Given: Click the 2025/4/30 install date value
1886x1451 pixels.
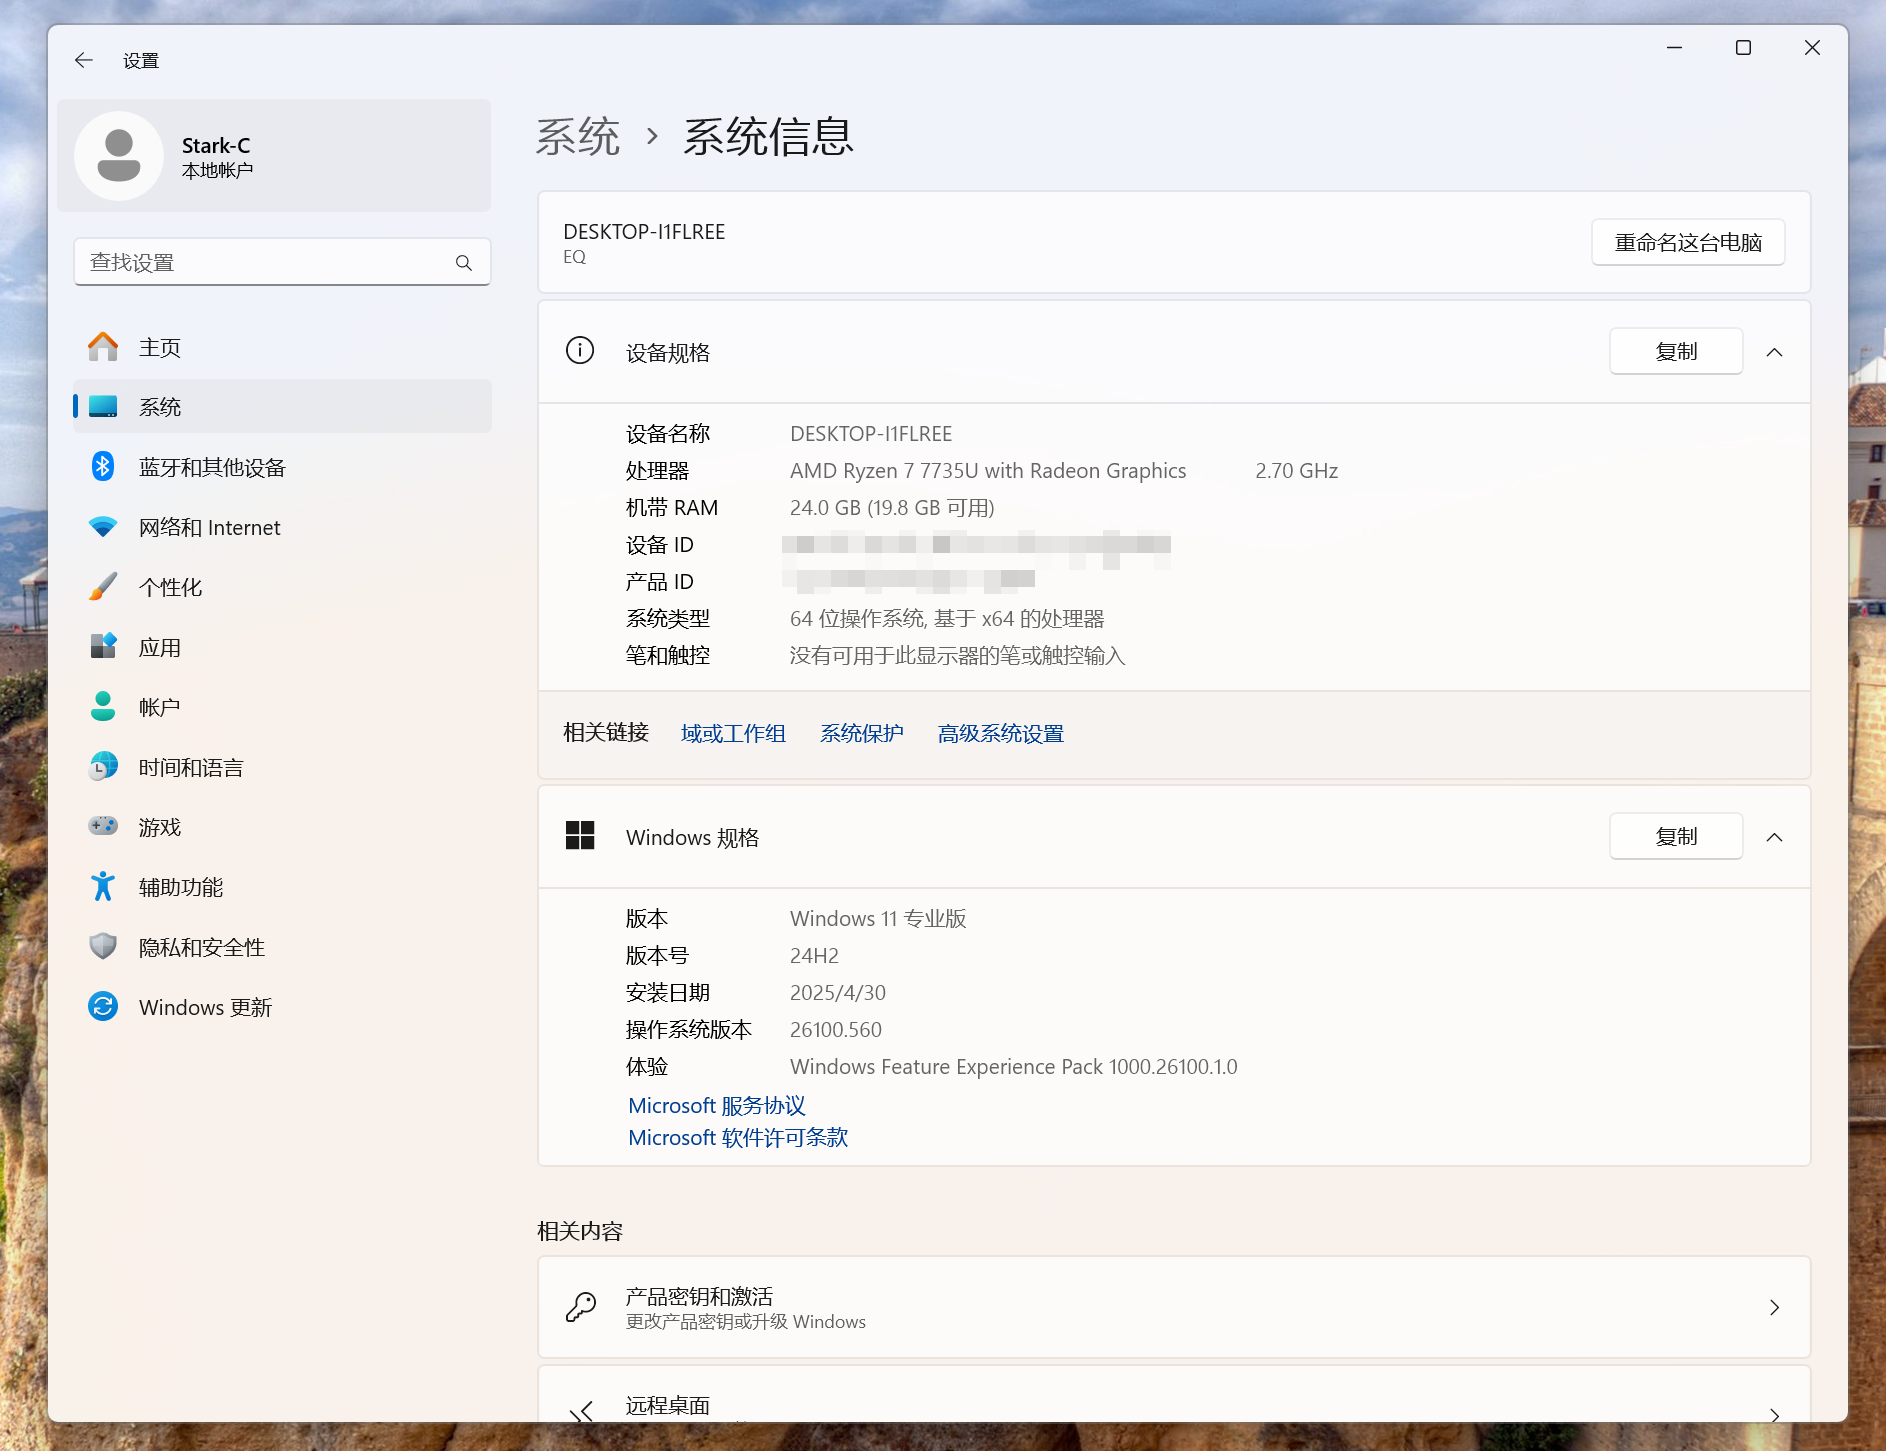Looking at the screenshot, I should pos(838,992).
